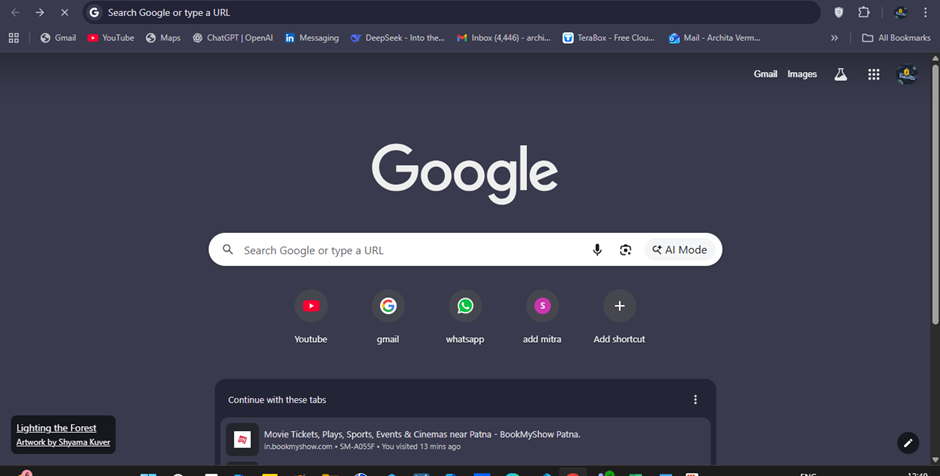Viewport: 940px width, 476px height.
Task: Click the Customize Chrome pencil icon
Action: point(907,442)
